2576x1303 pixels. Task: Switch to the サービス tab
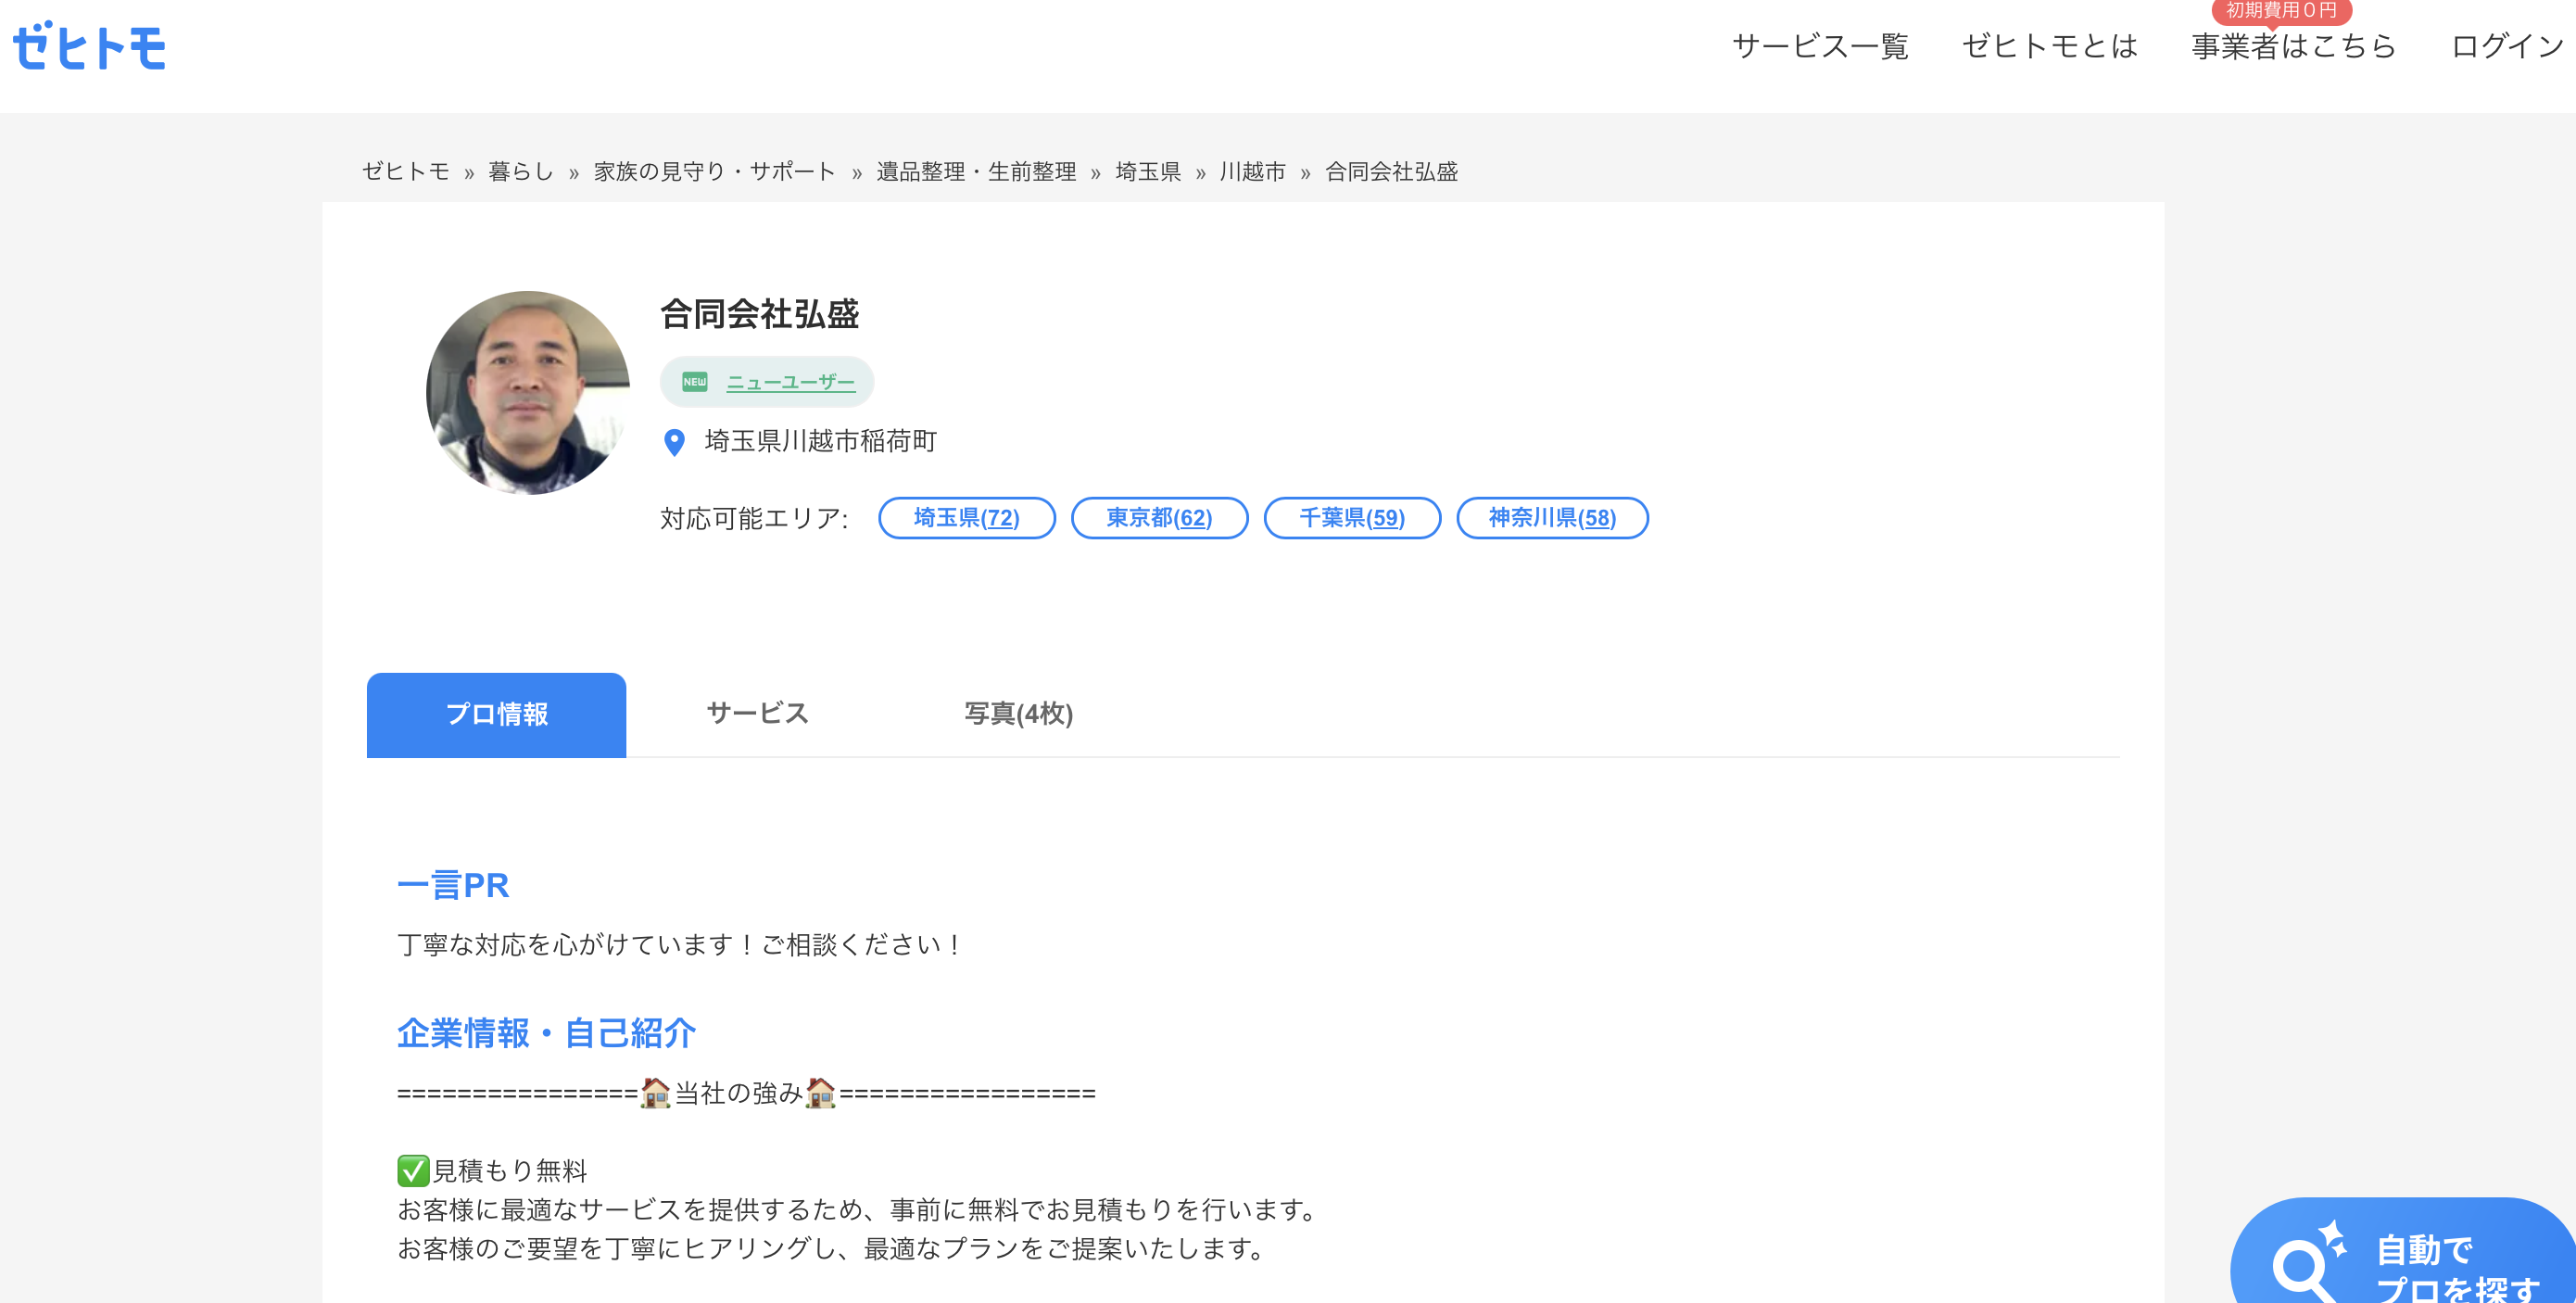coord(757,714)
